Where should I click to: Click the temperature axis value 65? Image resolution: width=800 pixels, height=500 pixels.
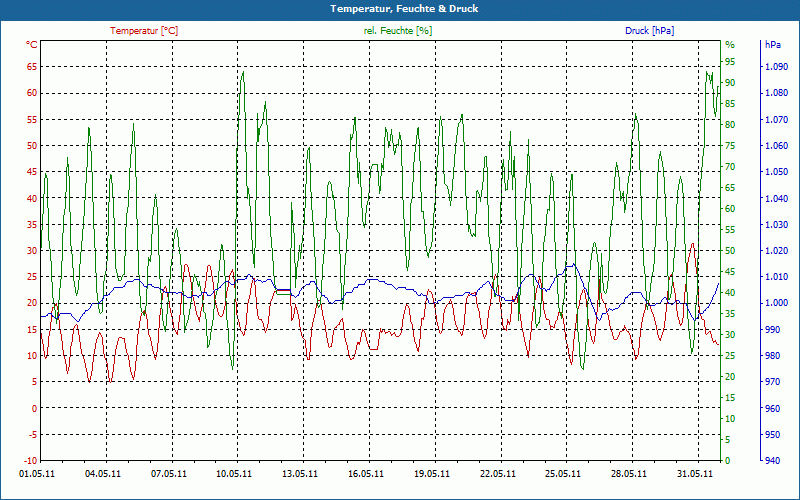pos(32,67)
